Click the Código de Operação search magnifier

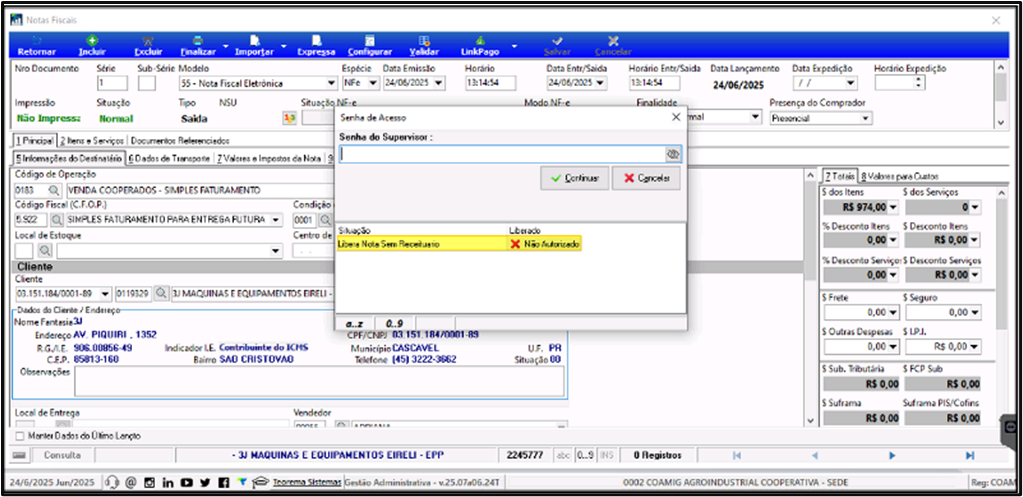coord(53,190)
